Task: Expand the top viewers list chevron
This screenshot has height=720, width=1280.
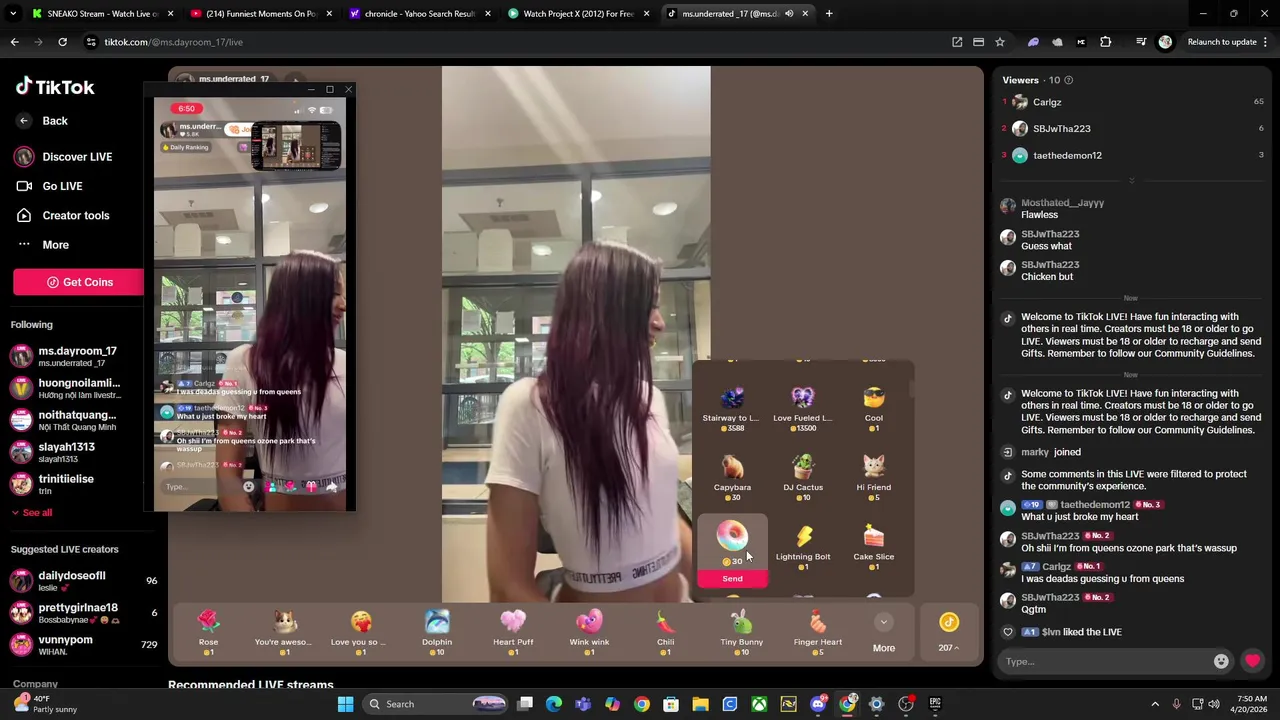Action: (1131, 181)
